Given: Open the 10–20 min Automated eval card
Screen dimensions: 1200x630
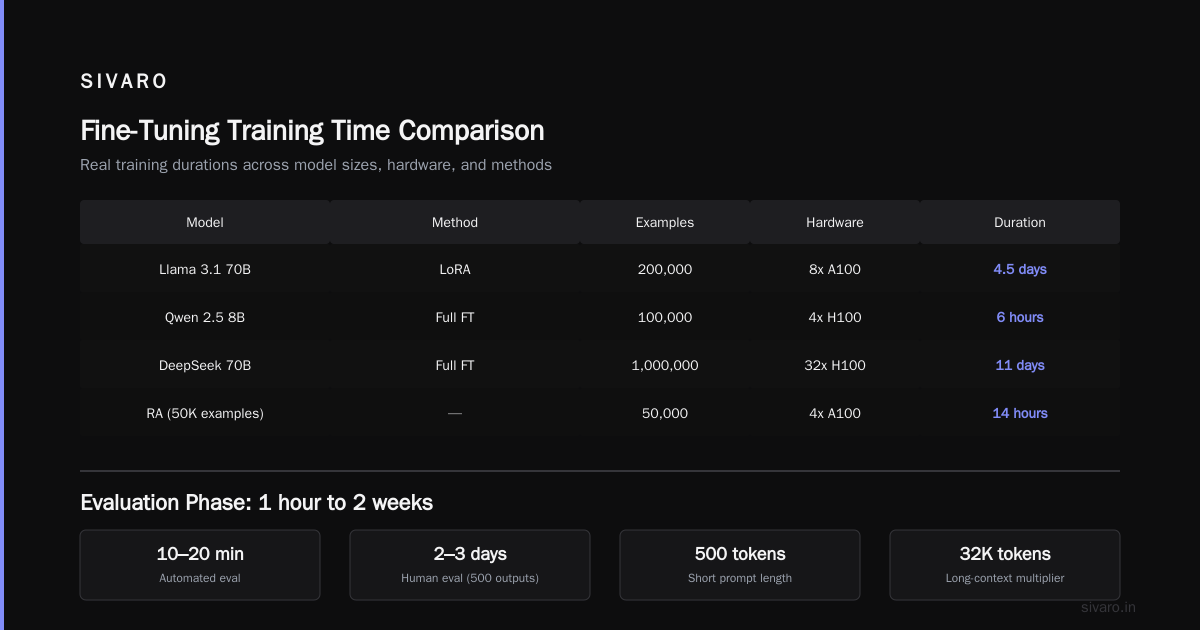Looking at the screenshot, I should point(200,565).
